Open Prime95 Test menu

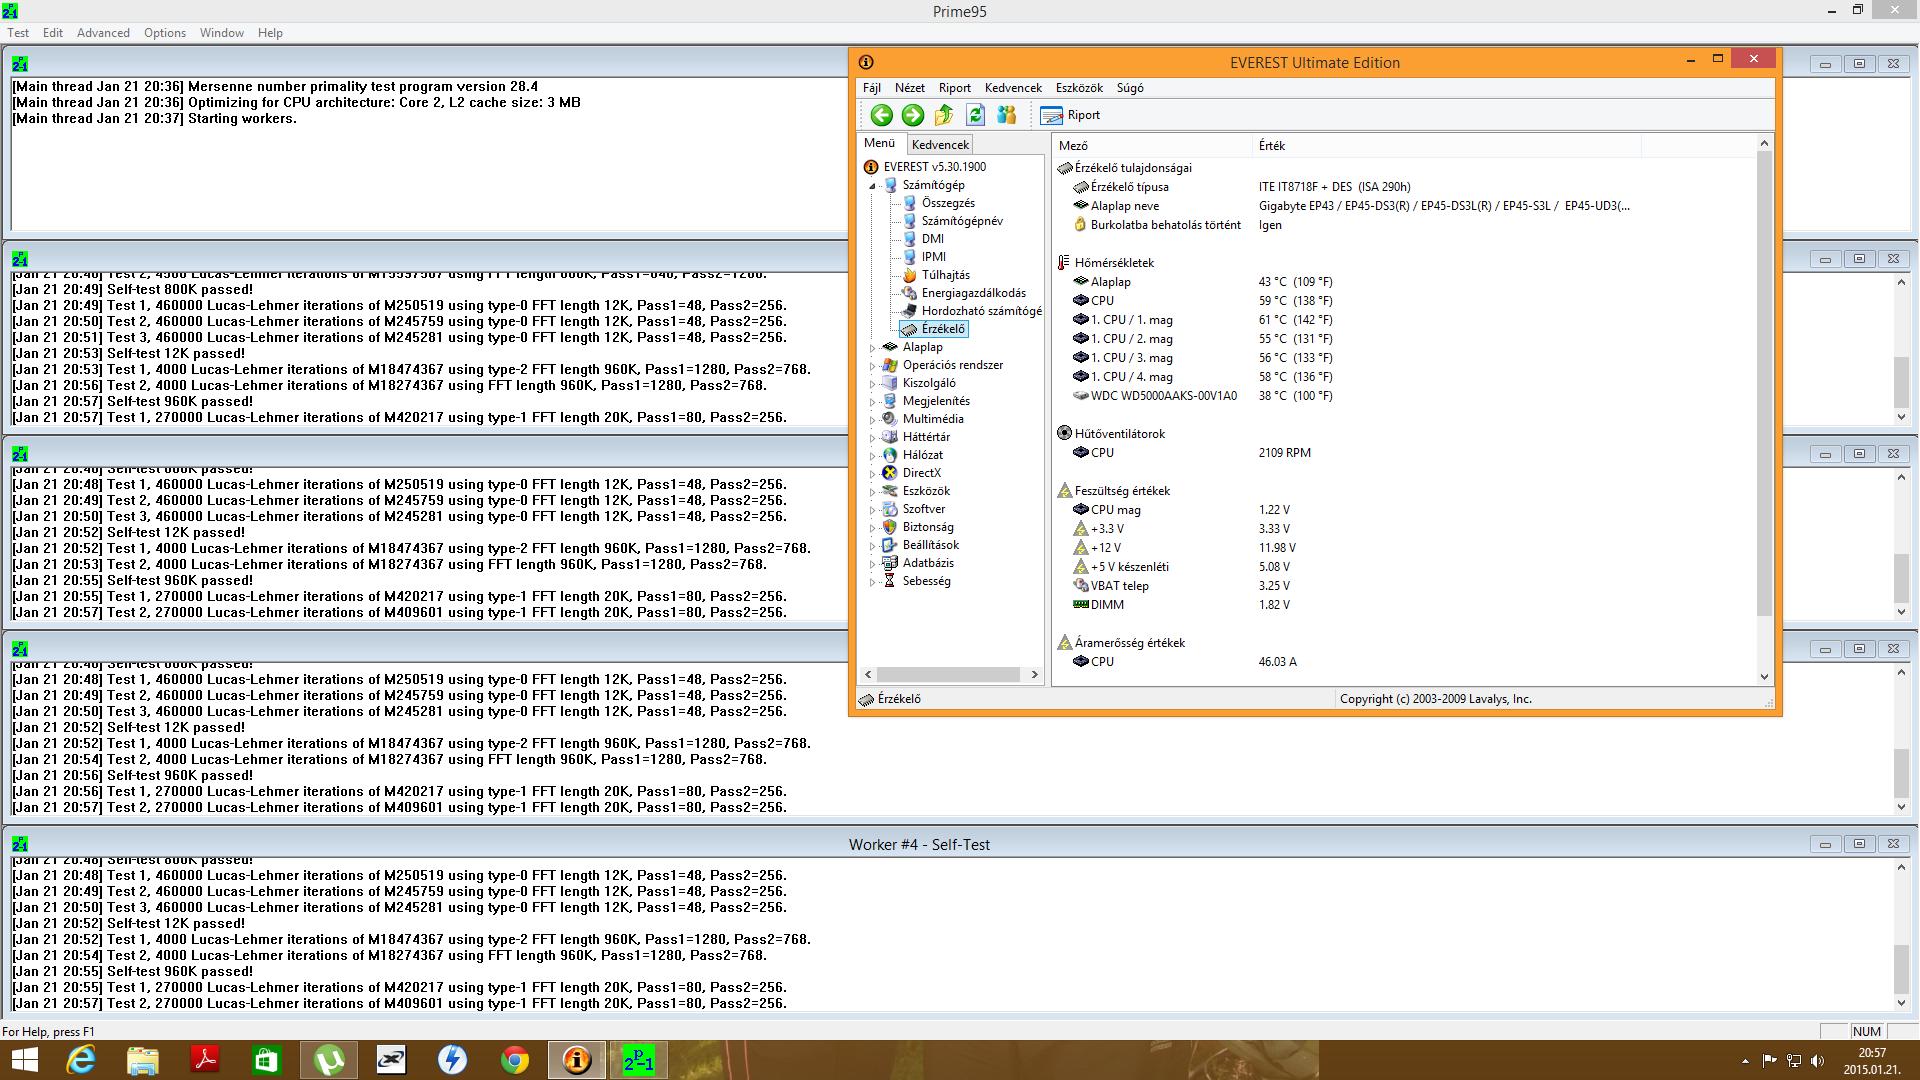point(18,33)
